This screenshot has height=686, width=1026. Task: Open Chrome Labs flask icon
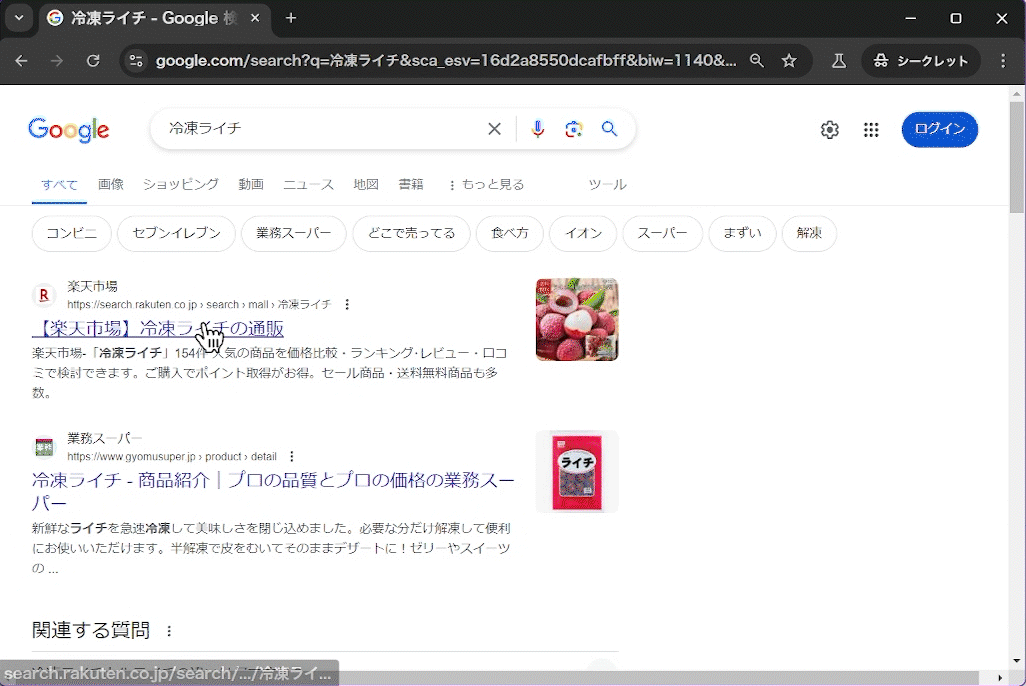(x=838, y=61)
